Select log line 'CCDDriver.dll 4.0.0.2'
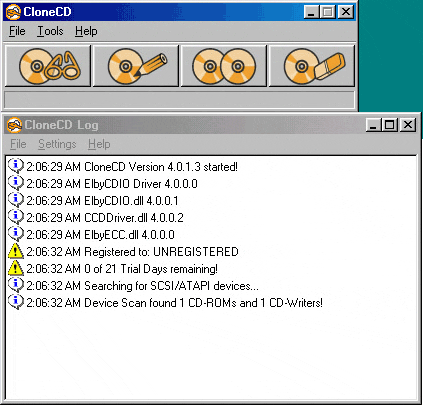 pos(105,218)
